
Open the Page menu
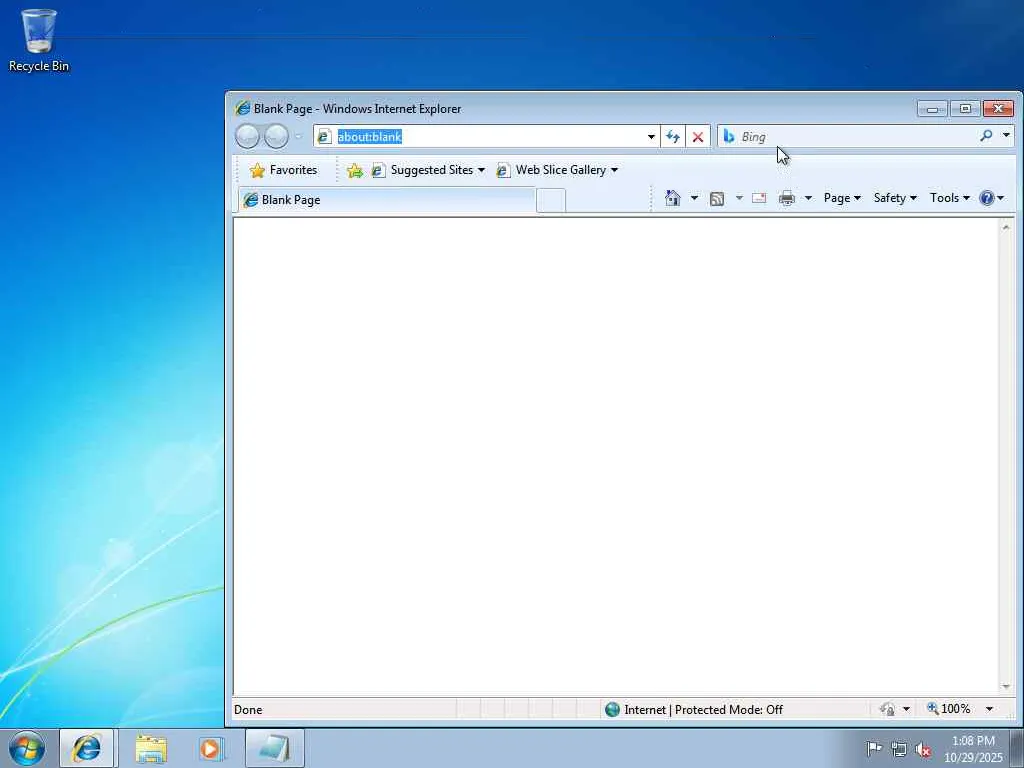click(x=842, y=198)
